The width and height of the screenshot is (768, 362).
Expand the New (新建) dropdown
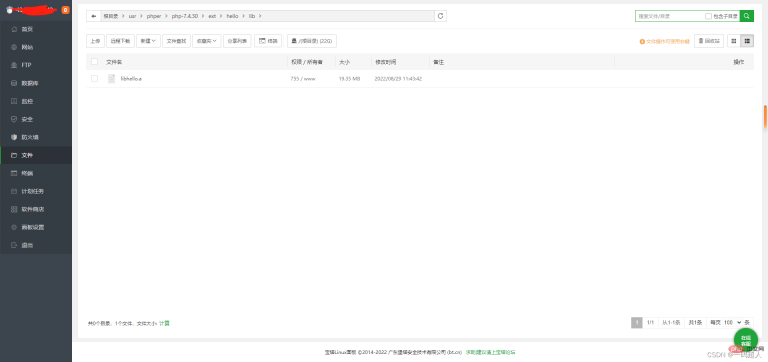(x=148, y=41)
